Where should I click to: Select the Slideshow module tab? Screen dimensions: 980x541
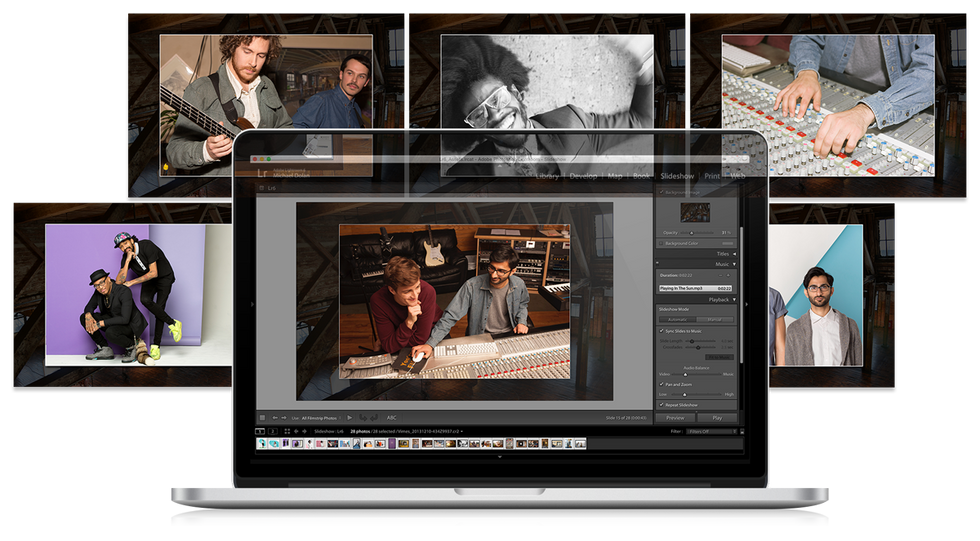(x=678, y=176)
